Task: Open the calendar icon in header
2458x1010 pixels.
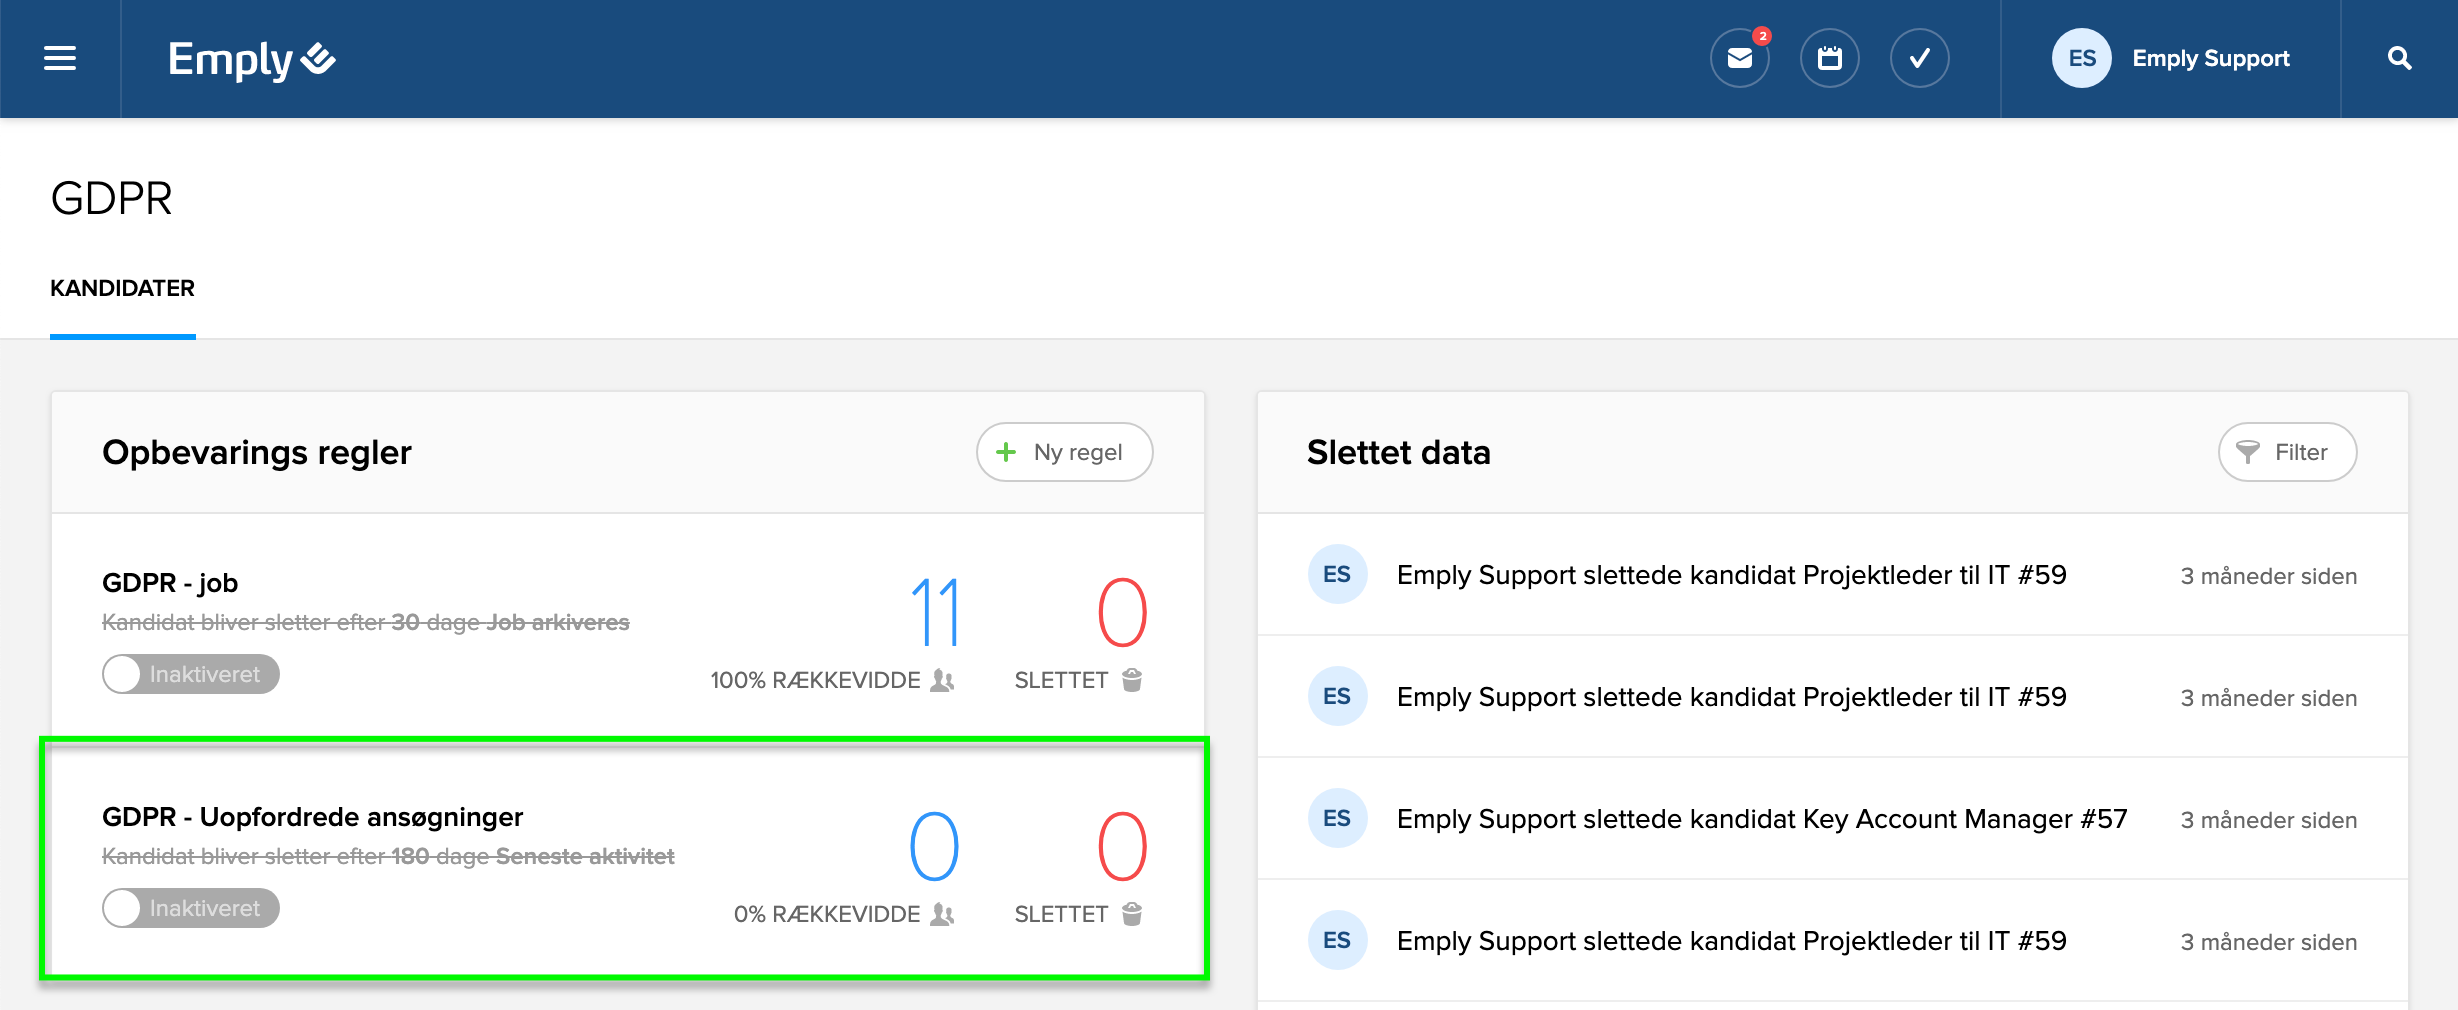Action: [1829, 59]
